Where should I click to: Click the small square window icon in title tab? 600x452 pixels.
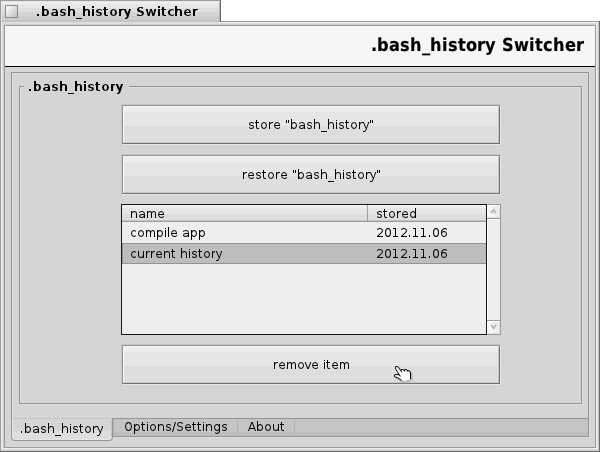click(x=12, y=12)
